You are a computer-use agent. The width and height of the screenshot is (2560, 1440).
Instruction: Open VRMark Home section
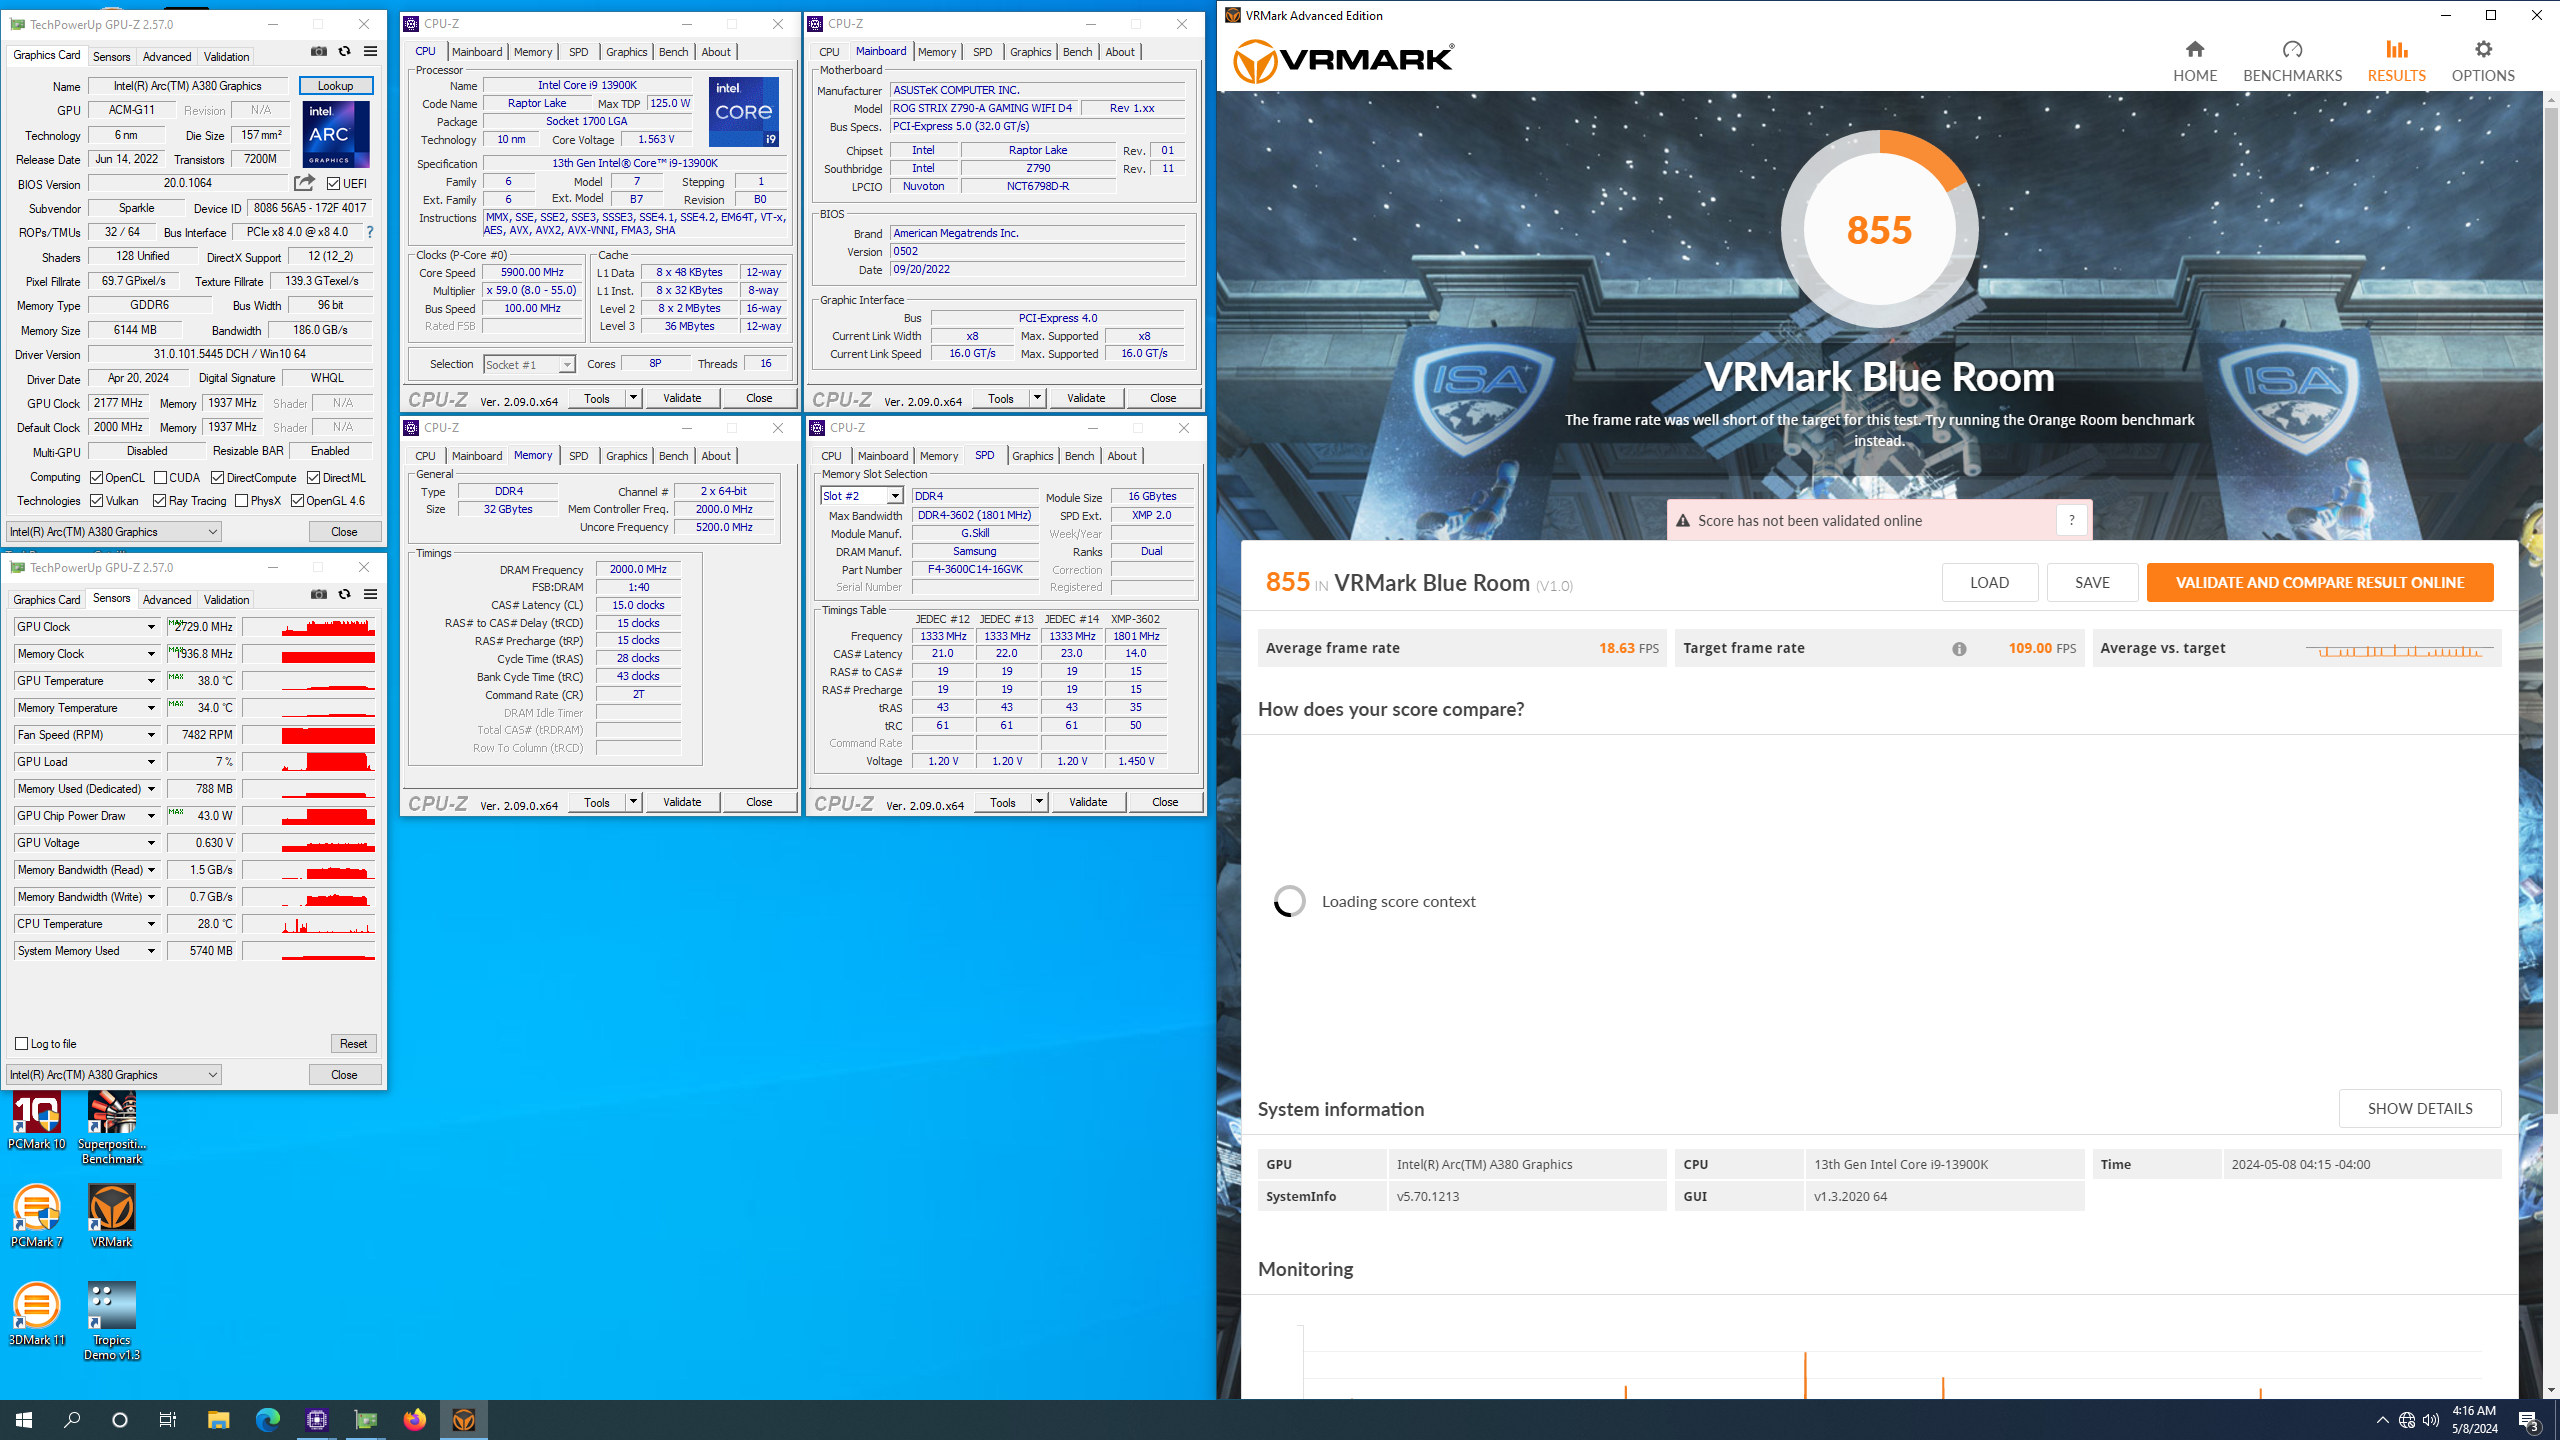pos(2195,61)
